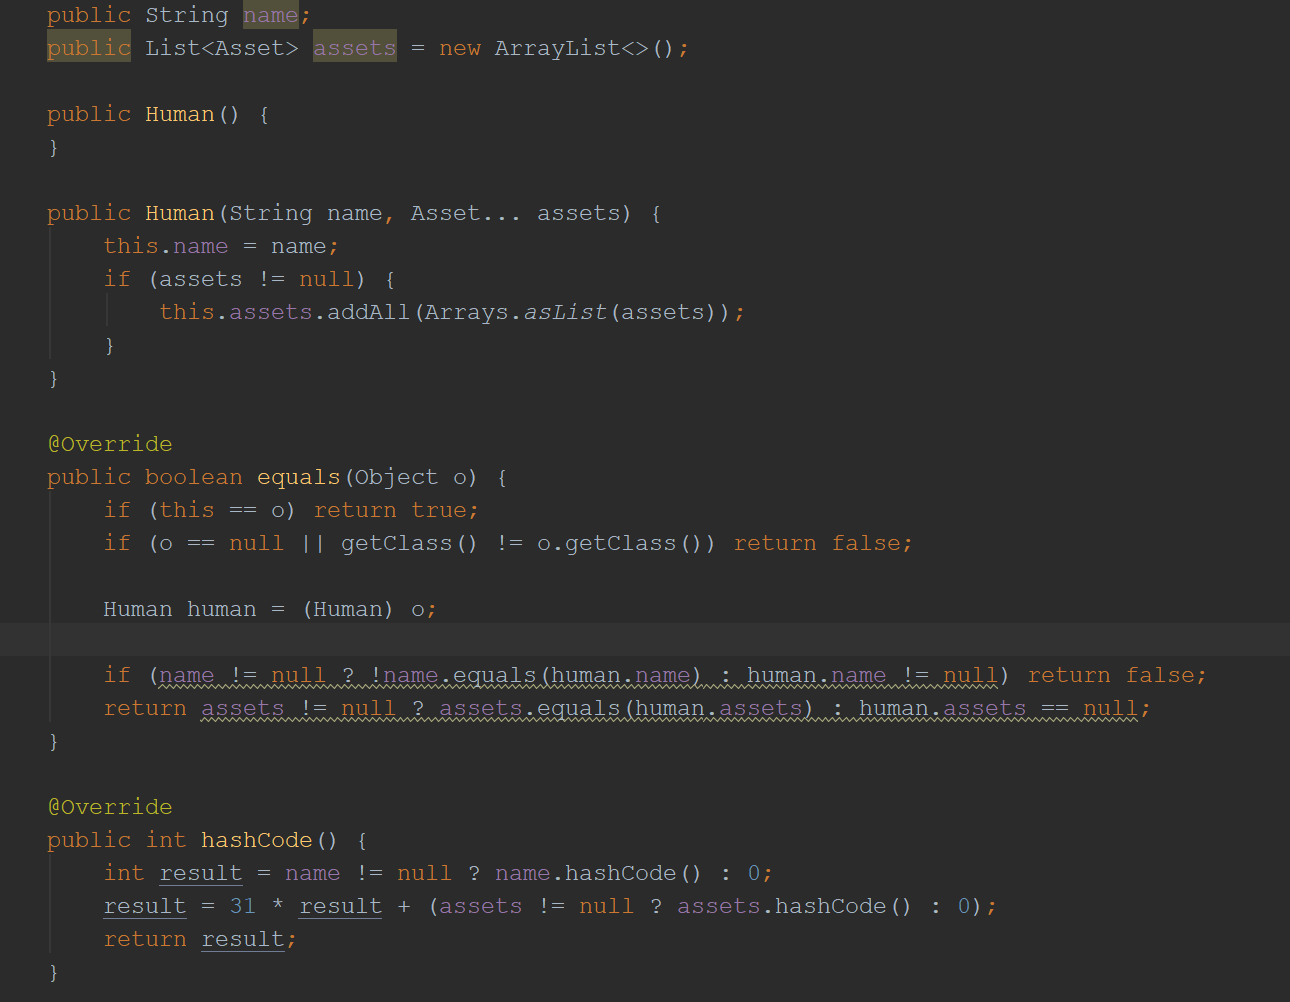Viewport: 1290px width, 1002px height.
Task: Click 'int result' variable declaration
Action: (173, 873)
